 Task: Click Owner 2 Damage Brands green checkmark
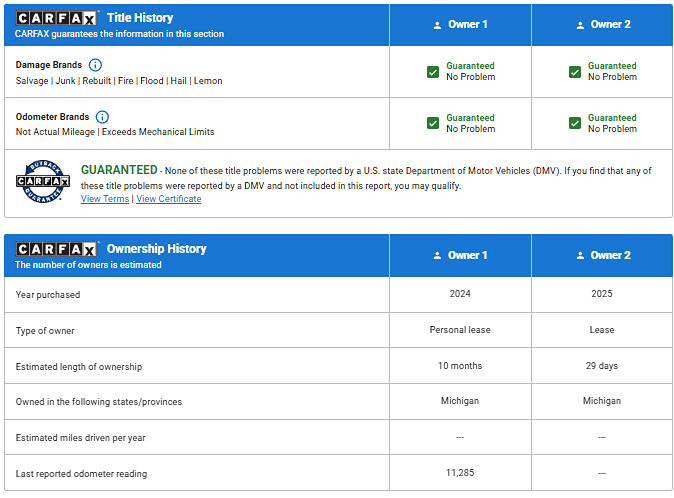[x=575, y=72]
